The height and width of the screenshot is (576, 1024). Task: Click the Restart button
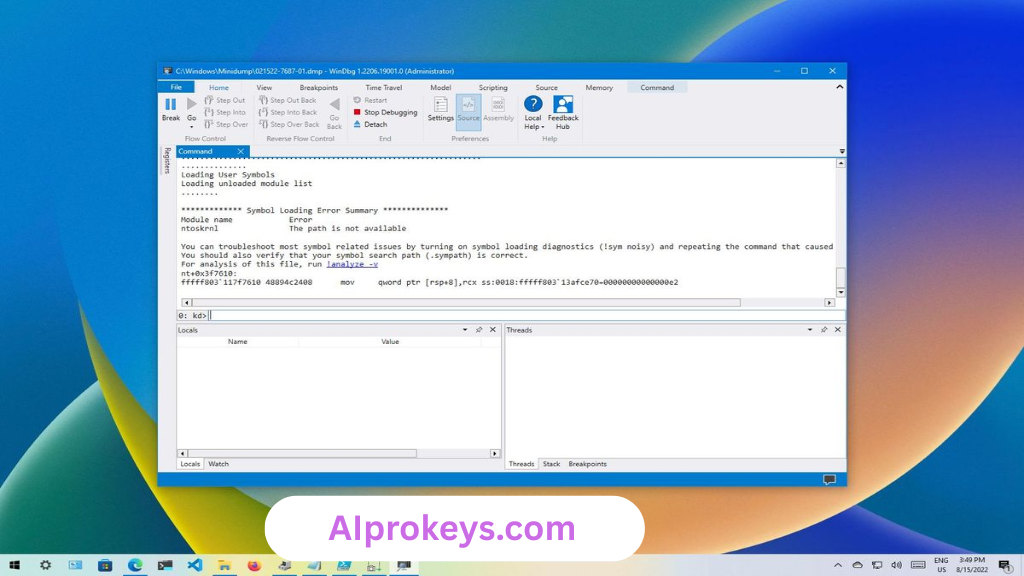pos(370,100)
